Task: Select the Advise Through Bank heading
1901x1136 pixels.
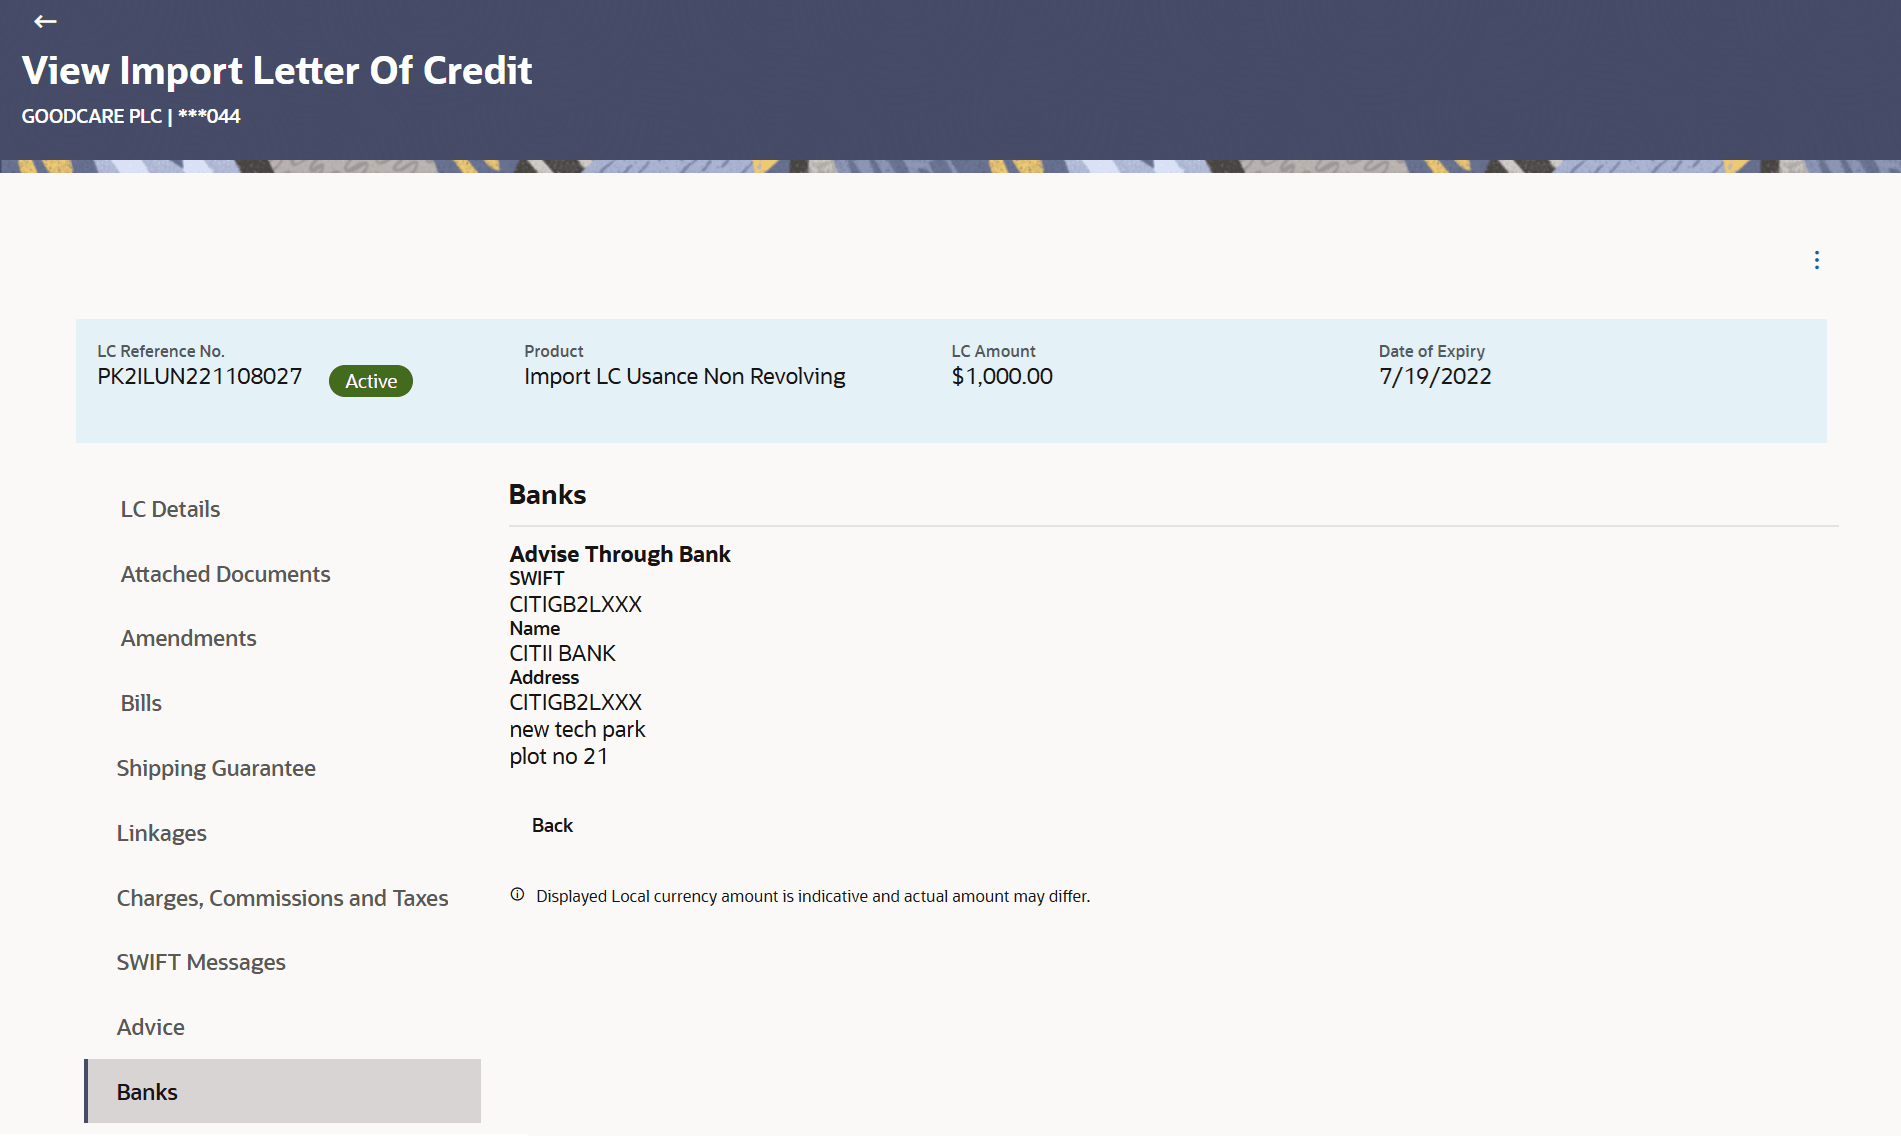Action: tap(620, 553)
